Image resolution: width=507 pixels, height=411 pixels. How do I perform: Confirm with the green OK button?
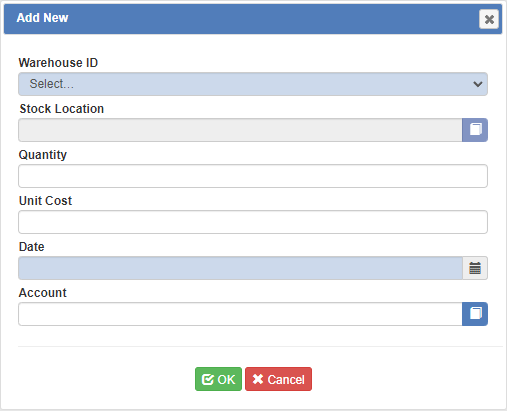click(218, 379)
